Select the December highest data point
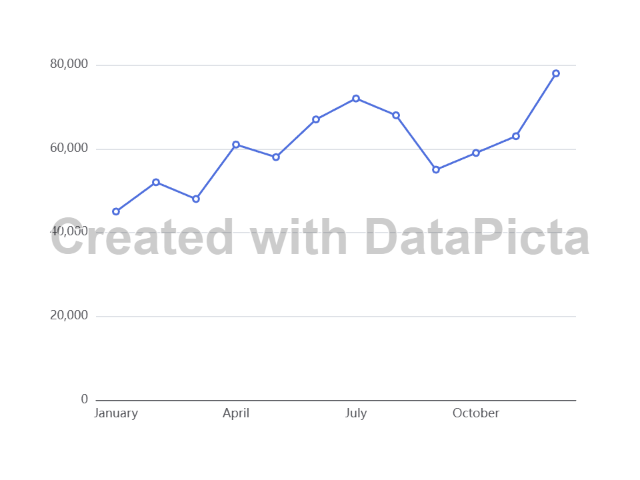 556,73
